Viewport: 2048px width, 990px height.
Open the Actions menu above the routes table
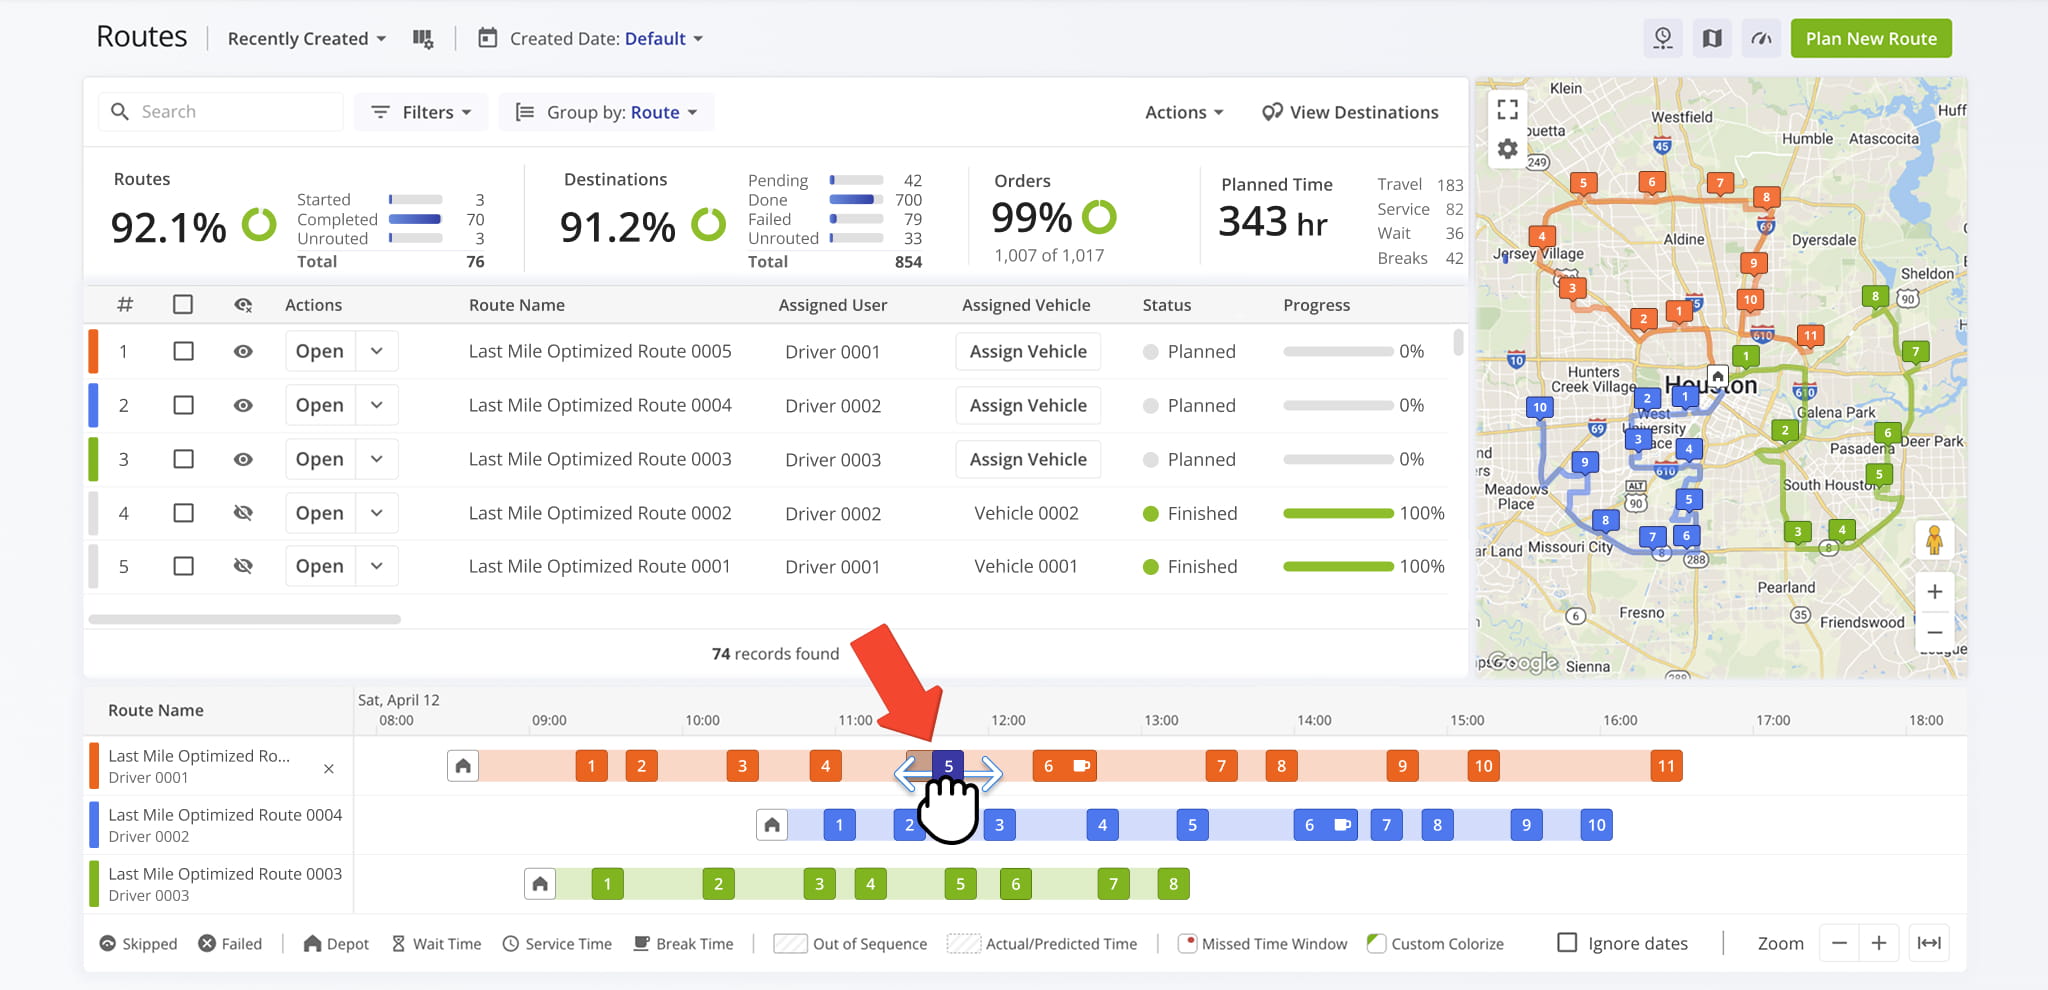(1183, 112)
